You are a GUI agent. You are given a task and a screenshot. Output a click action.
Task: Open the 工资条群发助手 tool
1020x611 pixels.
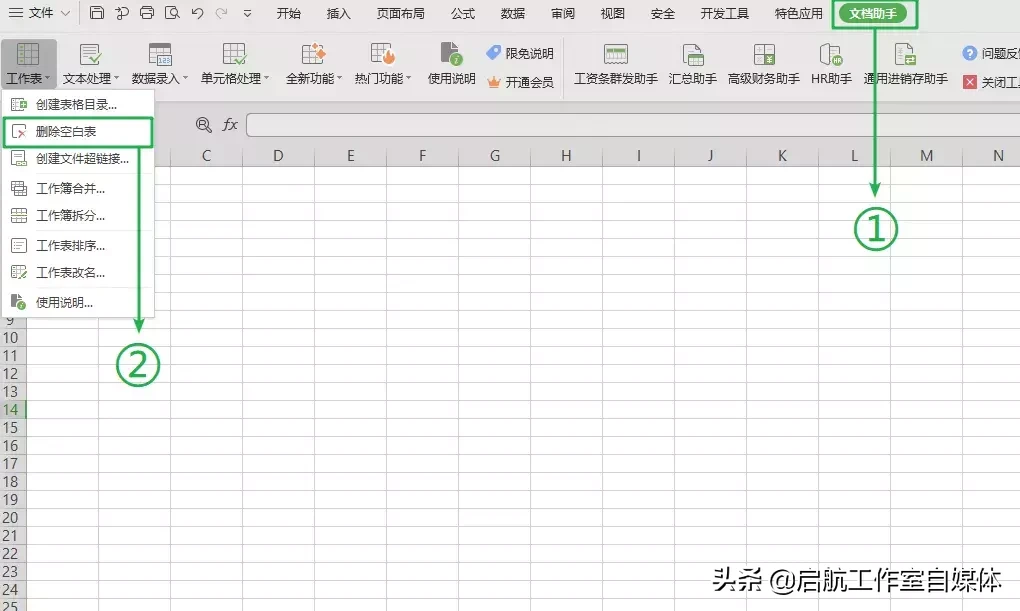pyautogui.click(x=615, y=63)
